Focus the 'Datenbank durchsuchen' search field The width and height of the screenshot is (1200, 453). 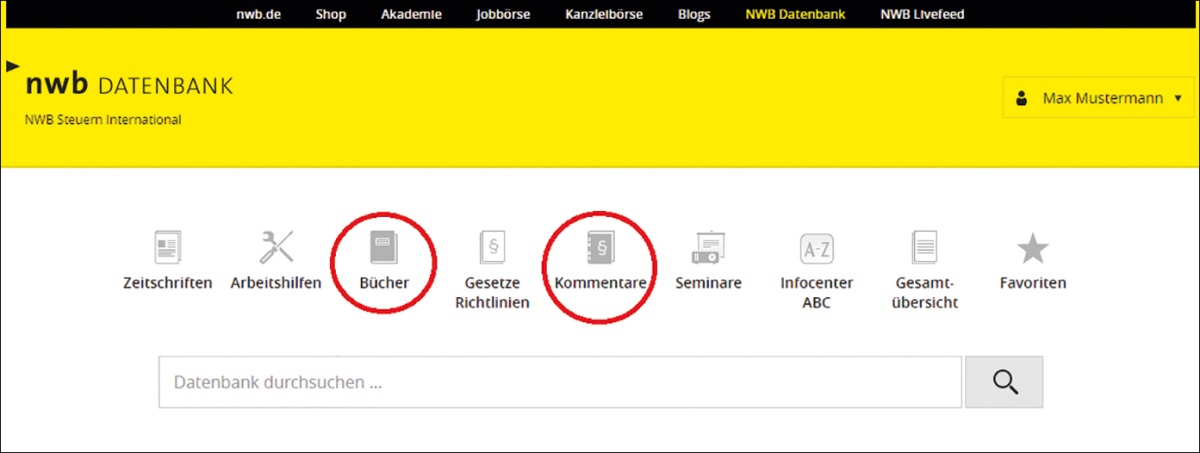click(560, 382)
